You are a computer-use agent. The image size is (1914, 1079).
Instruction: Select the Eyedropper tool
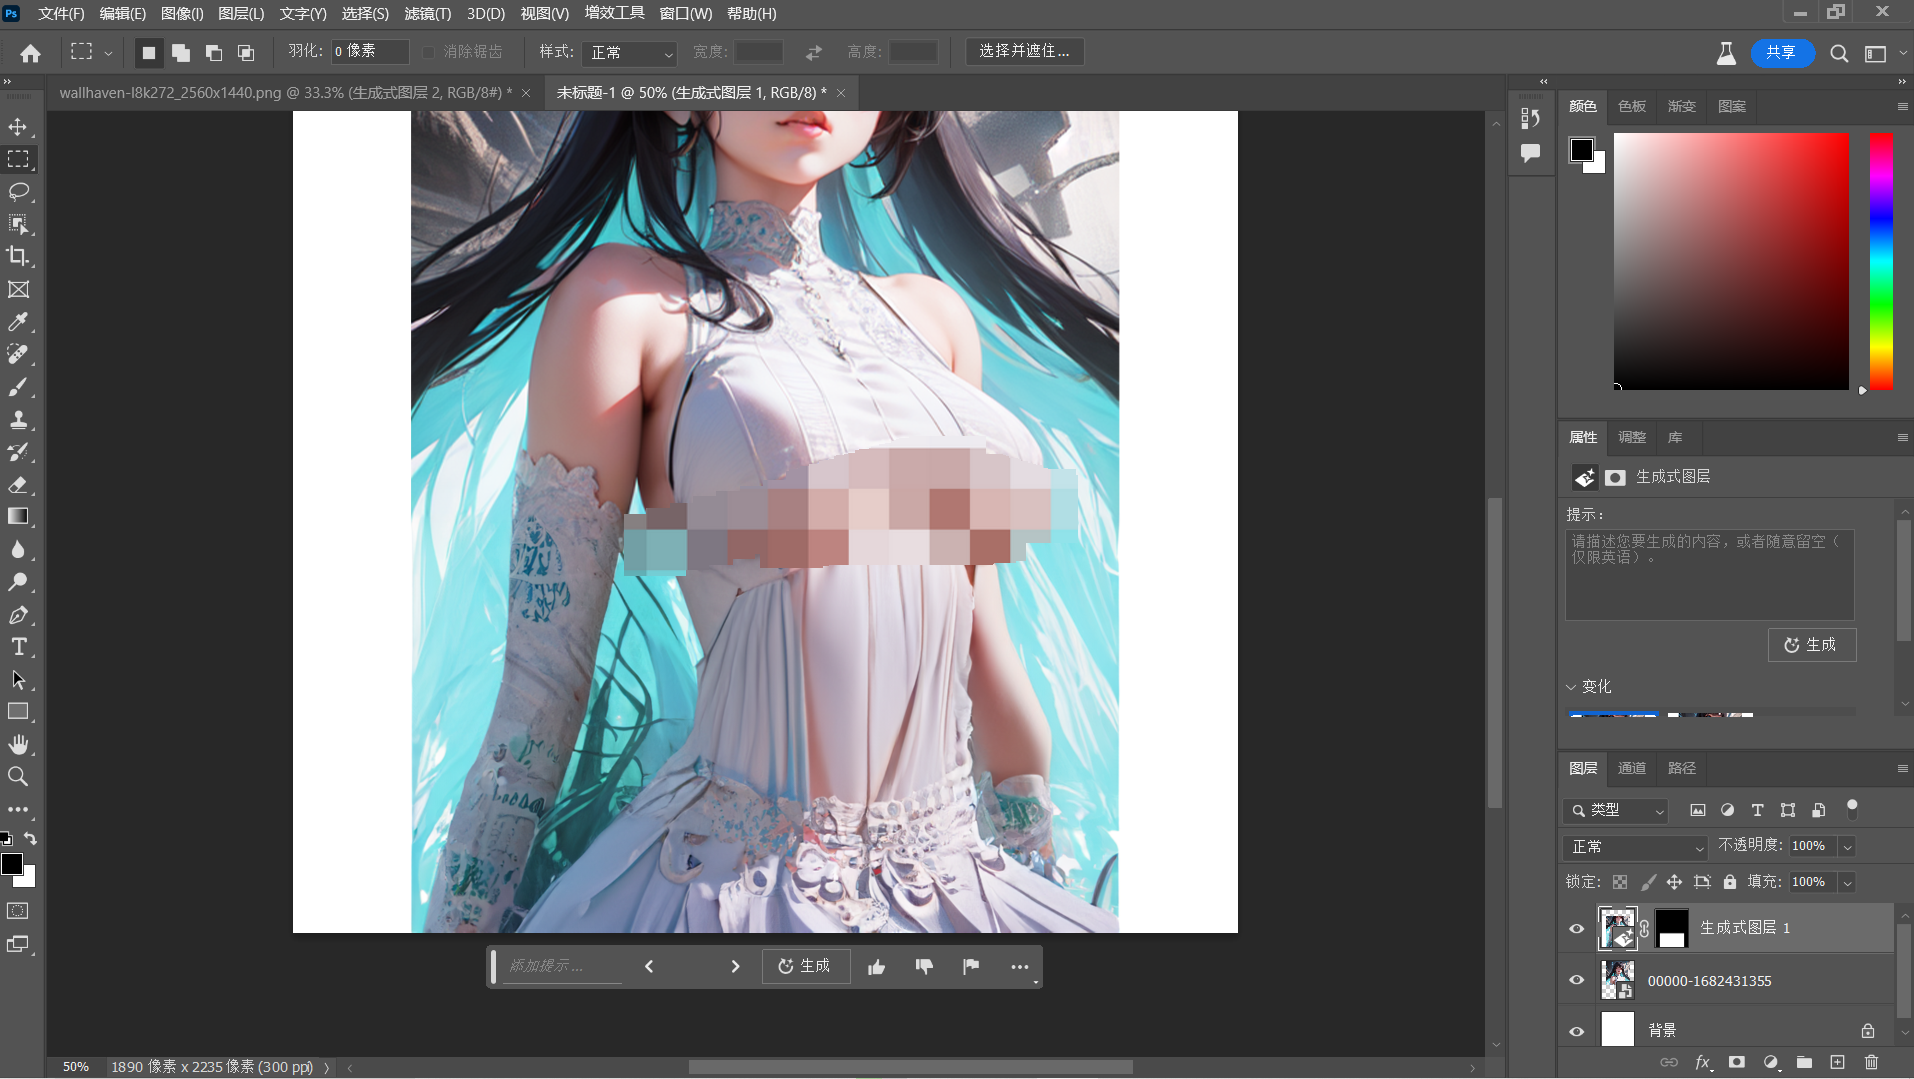click(18, 322)
